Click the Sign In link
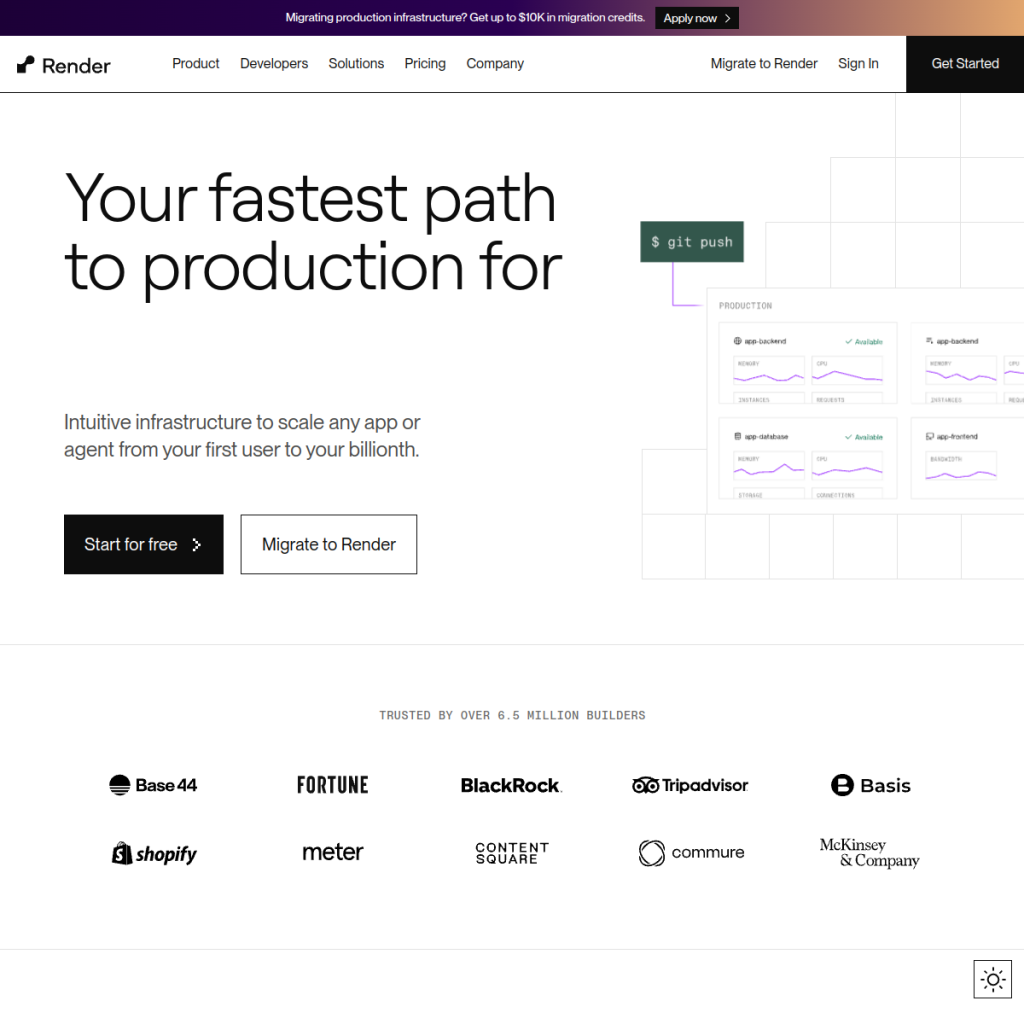1024x1024 pixels. tap(857, 63)
